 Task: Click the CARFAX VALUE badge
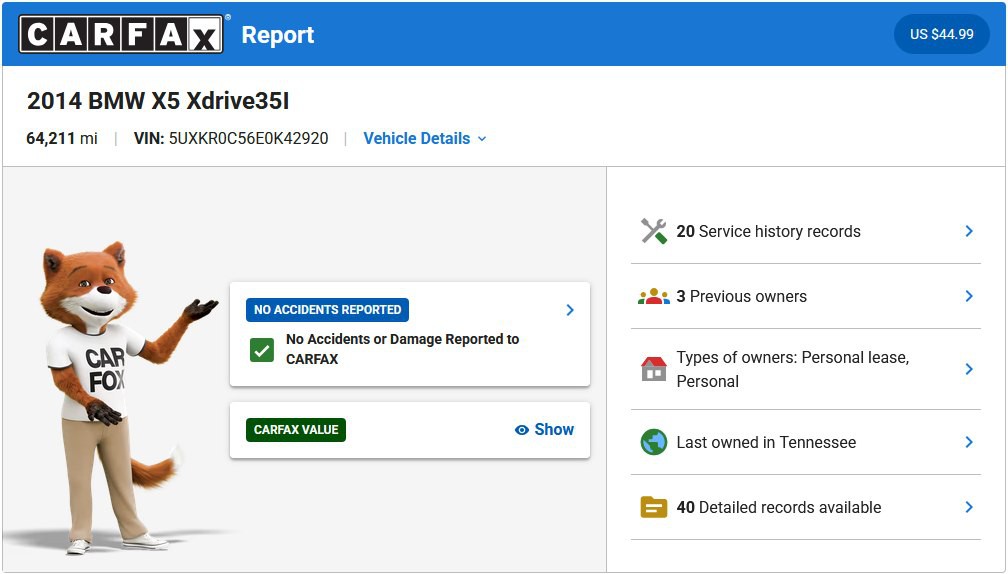pyautogui.click(x=296, y=430)
